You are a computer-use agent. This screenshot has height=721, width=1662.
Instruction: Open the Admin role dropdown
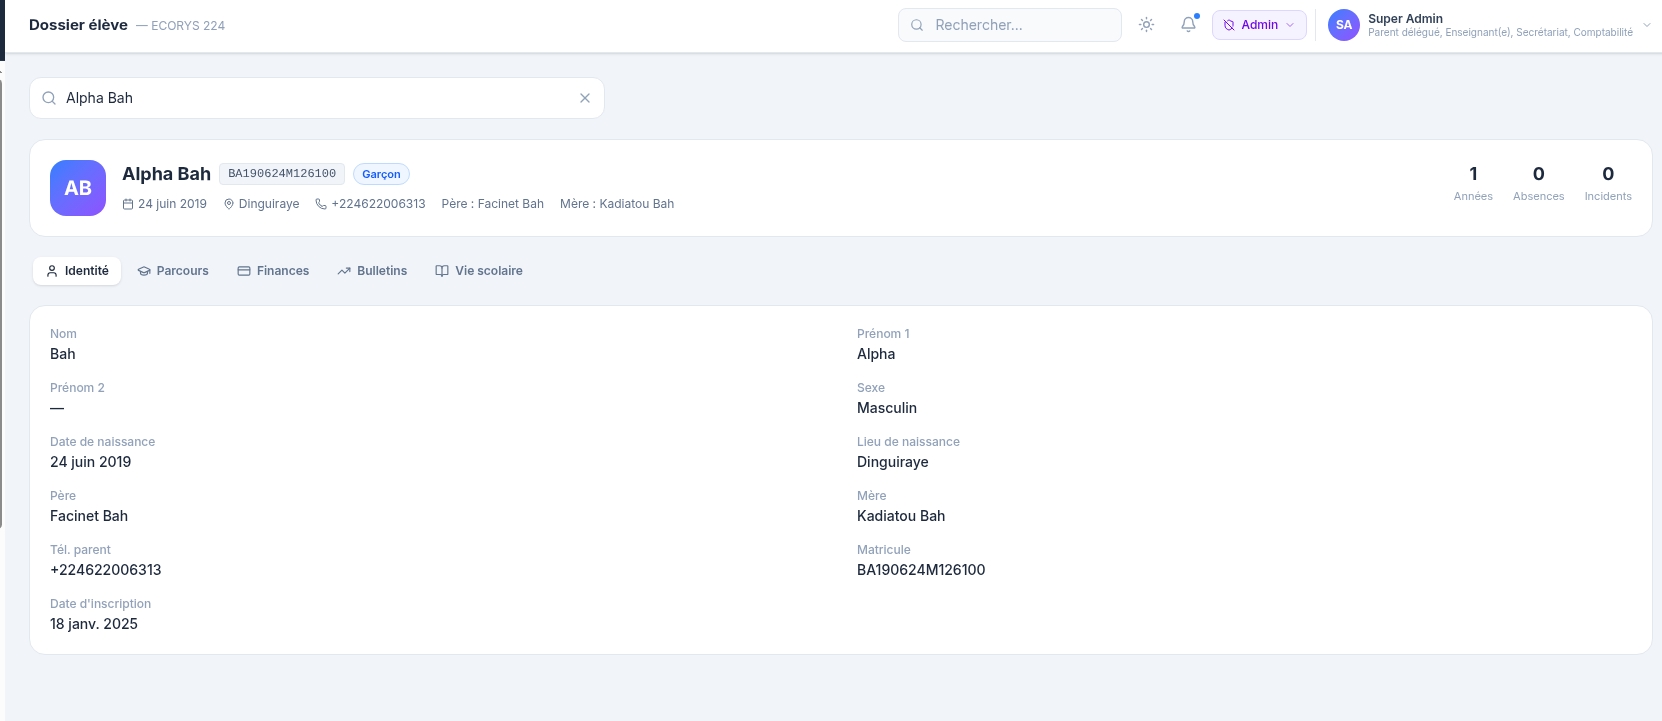point(1259,25)
